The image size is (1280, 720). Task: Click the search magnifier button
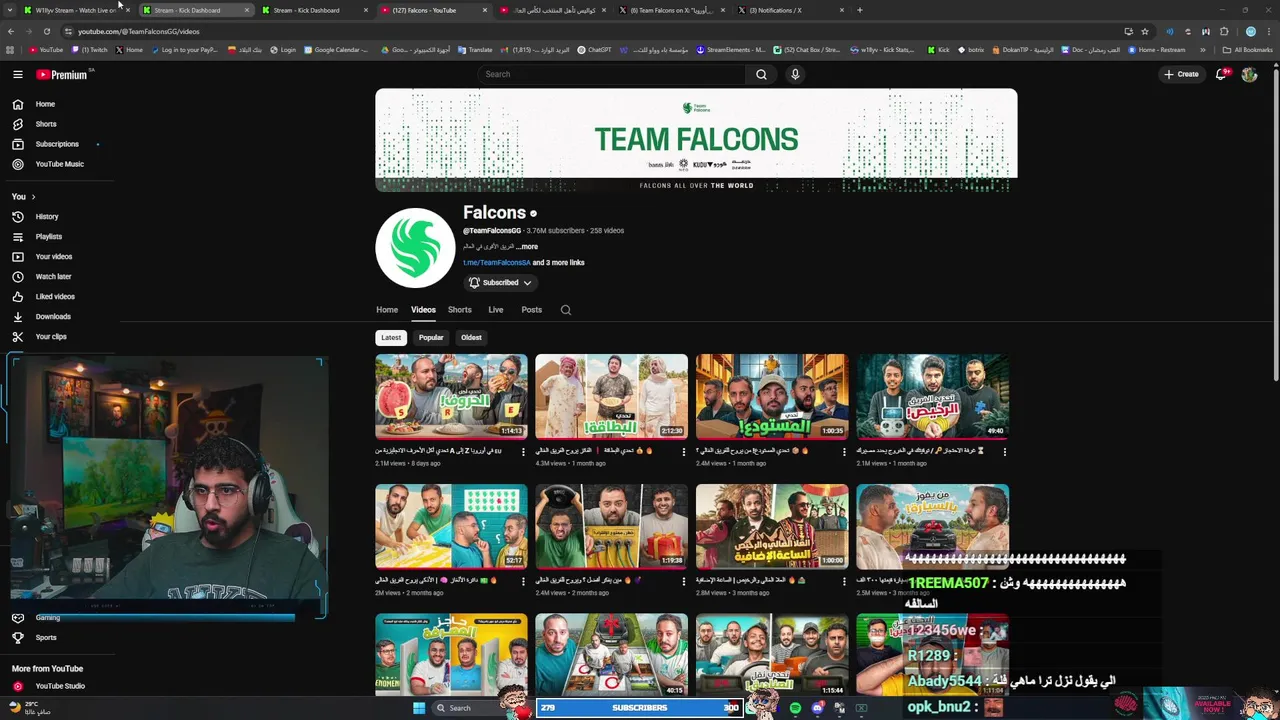pos(761,74)
